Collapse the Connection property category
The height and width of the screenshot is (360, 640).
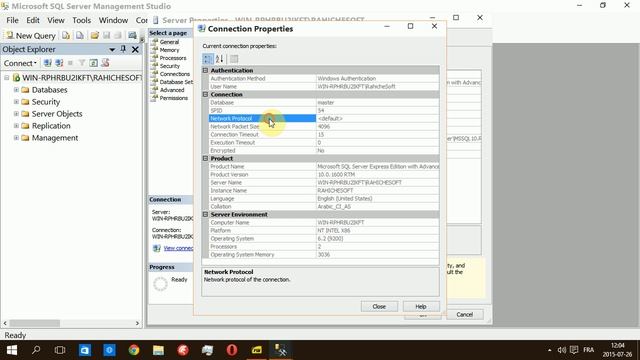point(206,94)
